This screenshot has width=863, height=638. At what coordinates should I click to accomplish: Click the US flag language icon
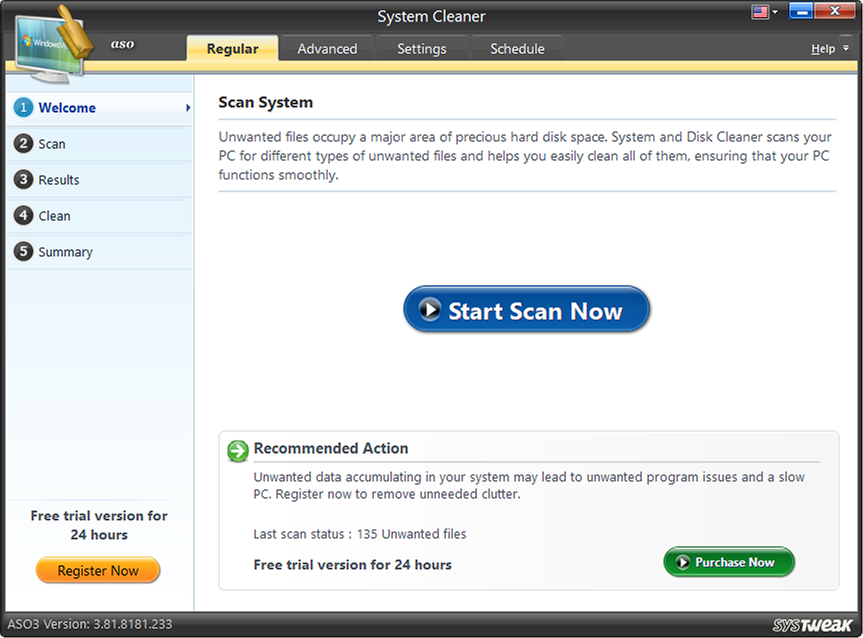(760, 11)
